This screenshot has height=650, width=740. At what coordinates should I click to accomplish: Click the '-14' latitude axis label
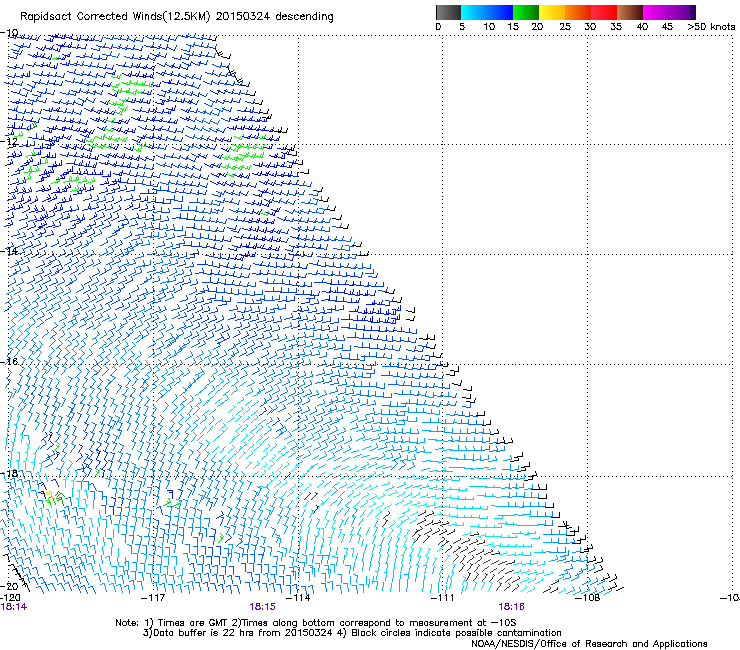pyautogui.click(x=9, y=251)
